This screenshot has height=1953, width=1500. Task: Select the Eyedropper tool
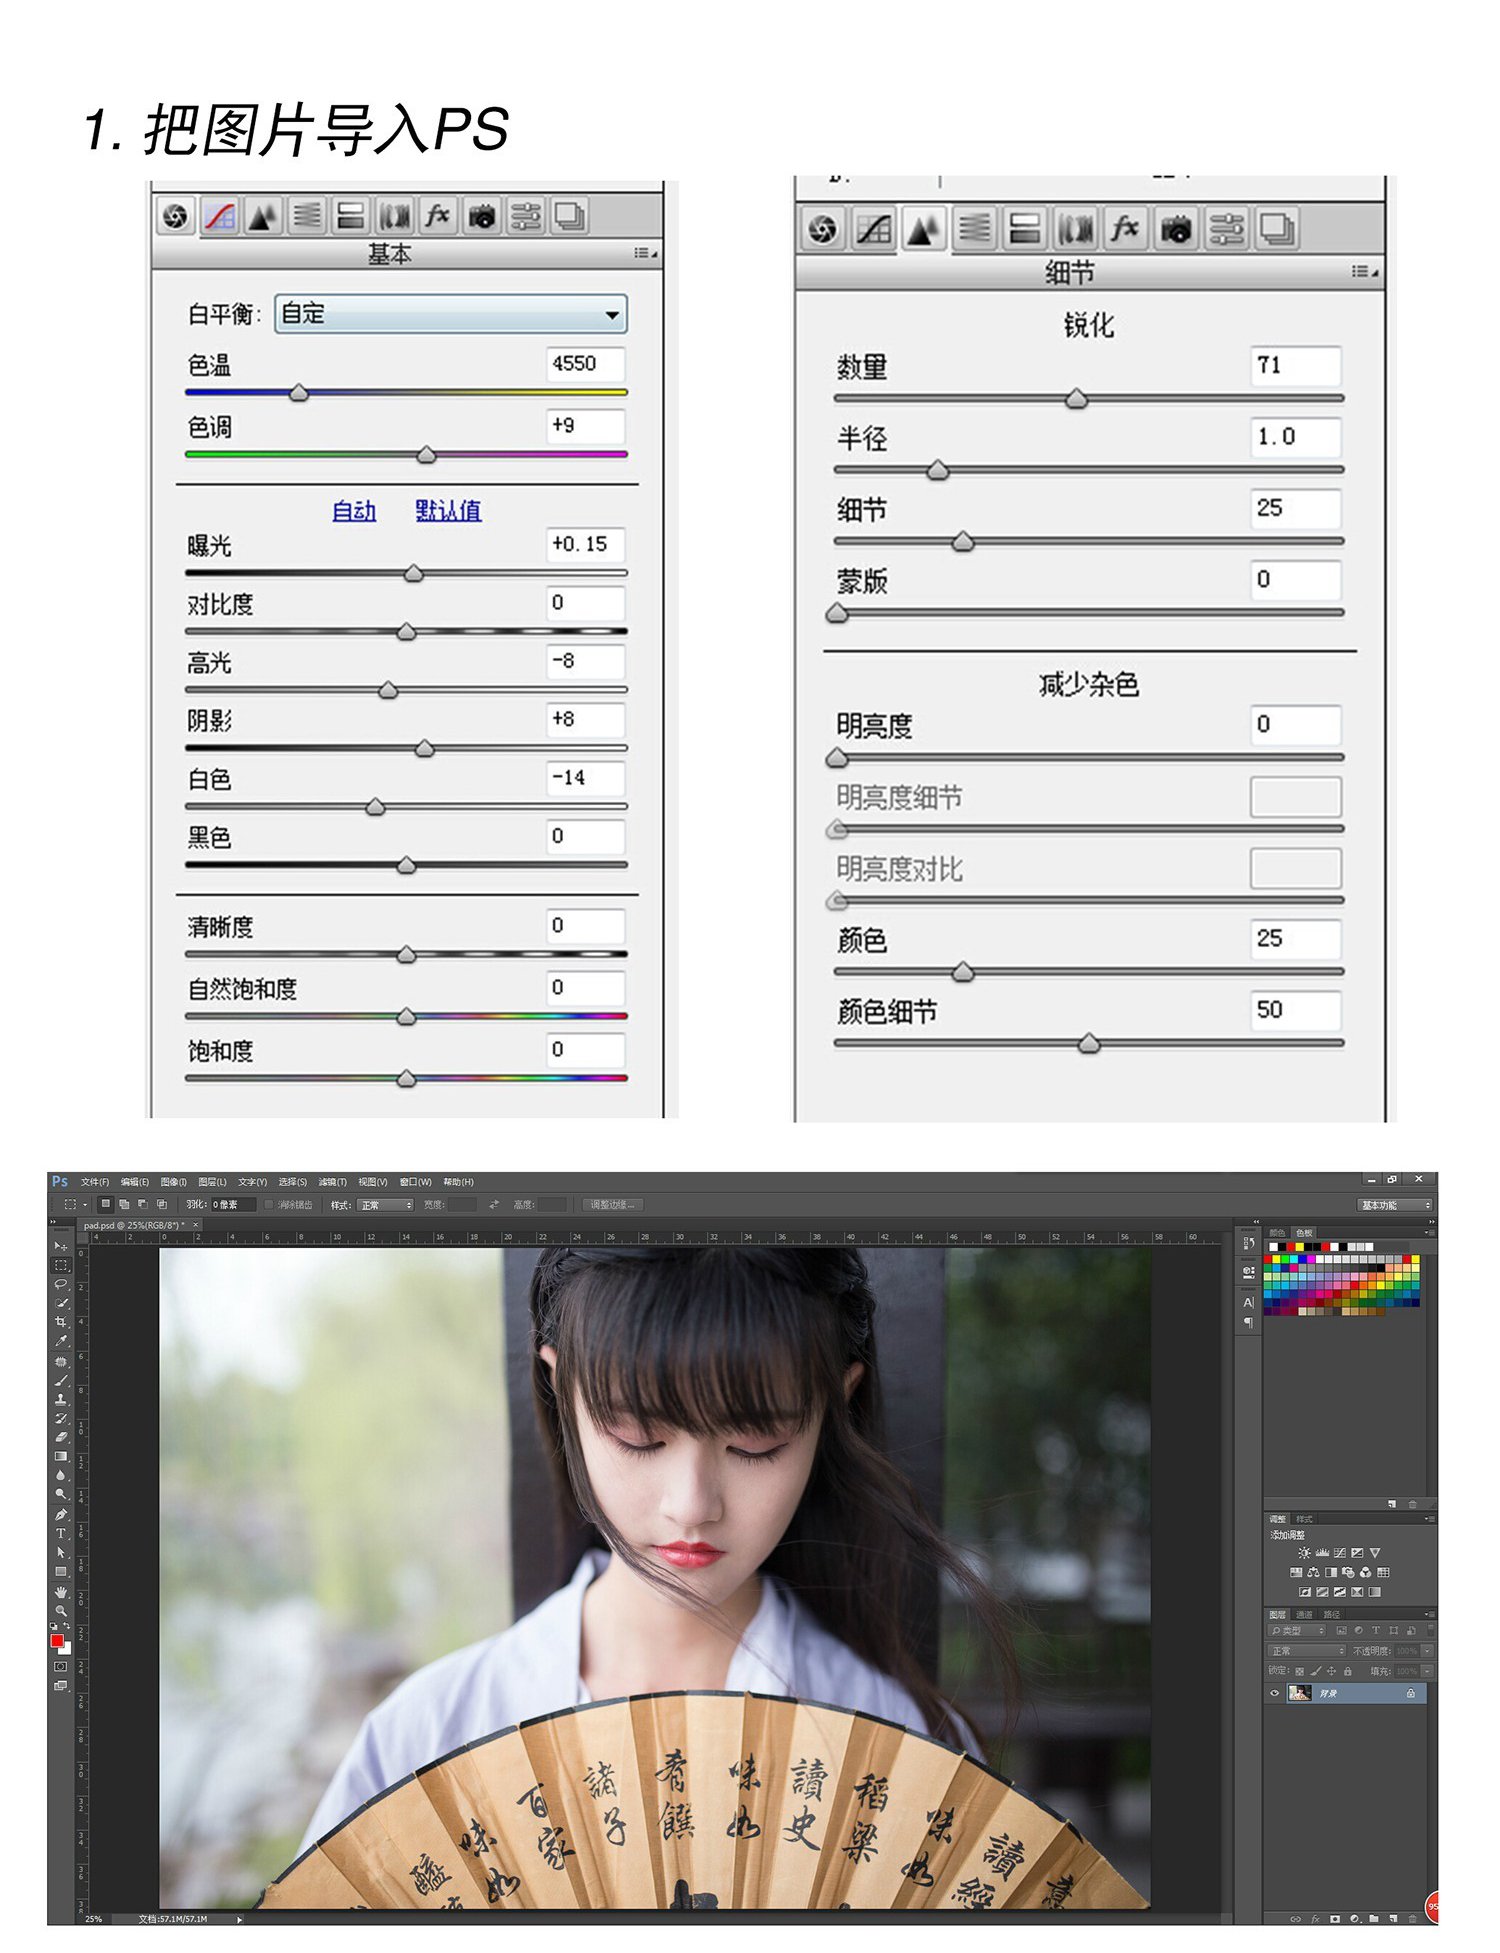pos(61,1340)
